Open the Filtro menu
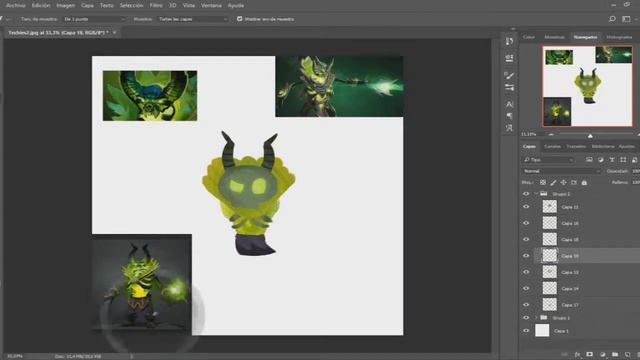The image size is (640, 360). (156, 5)
